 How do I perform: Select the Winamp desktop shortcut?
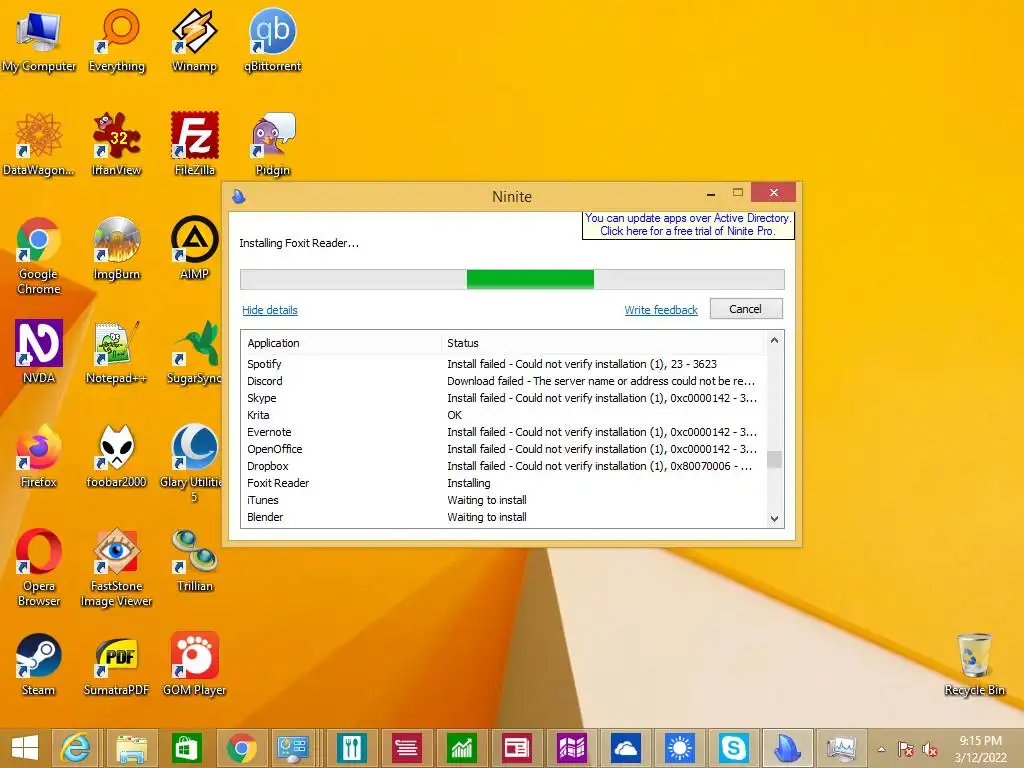(194, 40)
